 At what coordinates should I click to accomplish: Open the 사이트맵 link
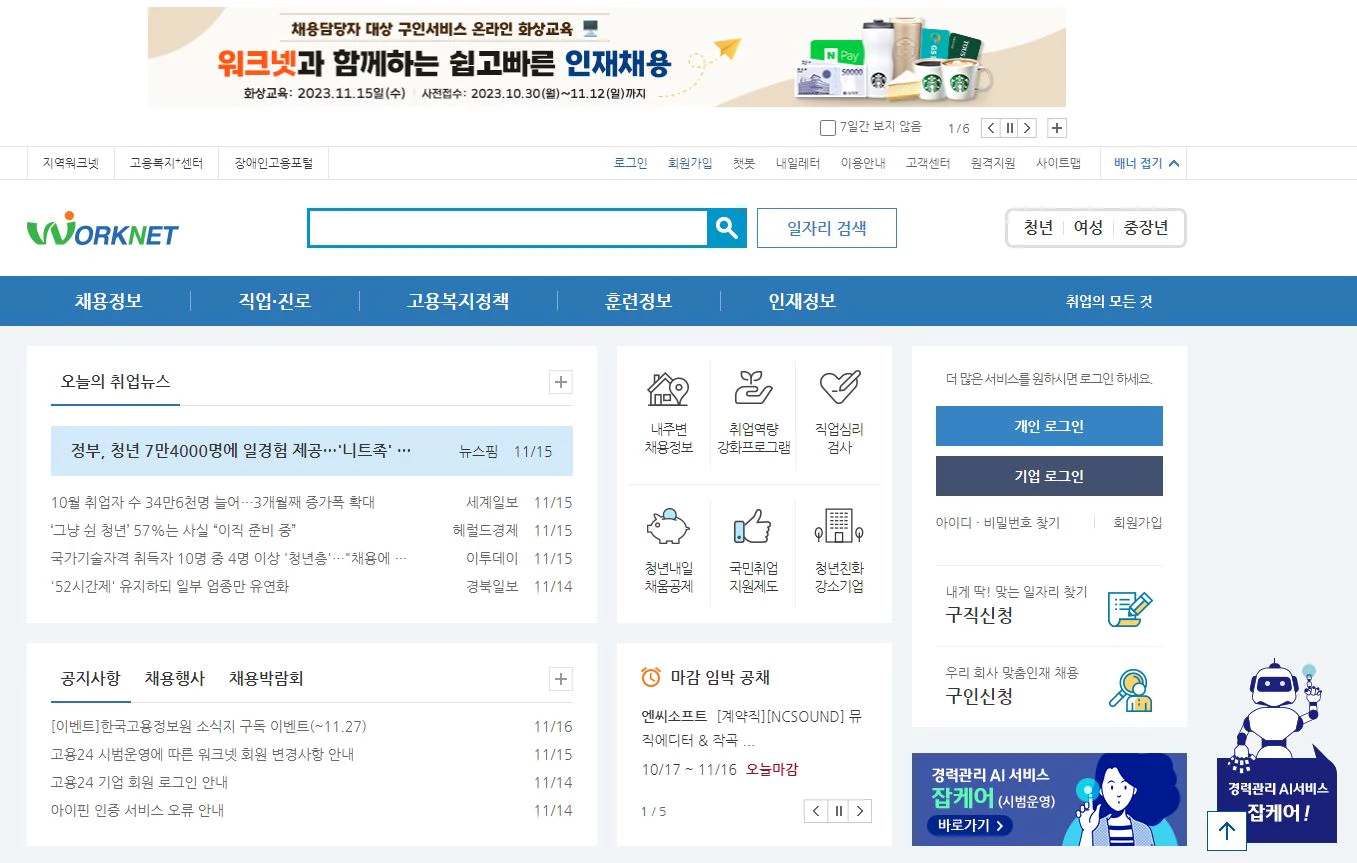1058,163
